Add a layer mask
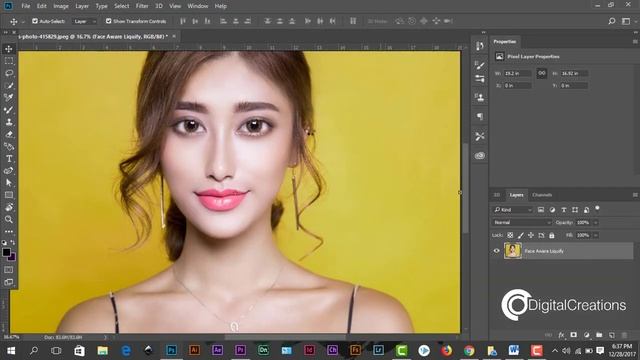Image resolution: width=640 pixels, height=360 pixels. click(x=573, y=335)
